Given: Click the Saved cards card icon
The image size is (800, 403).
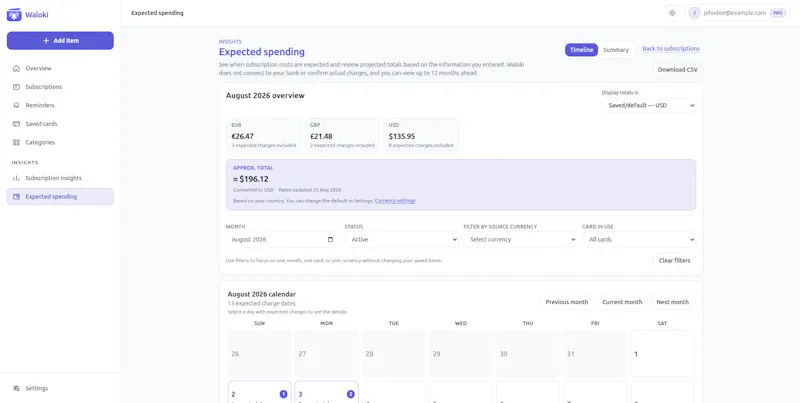Looking at the screenshot, I should point(16,124).
